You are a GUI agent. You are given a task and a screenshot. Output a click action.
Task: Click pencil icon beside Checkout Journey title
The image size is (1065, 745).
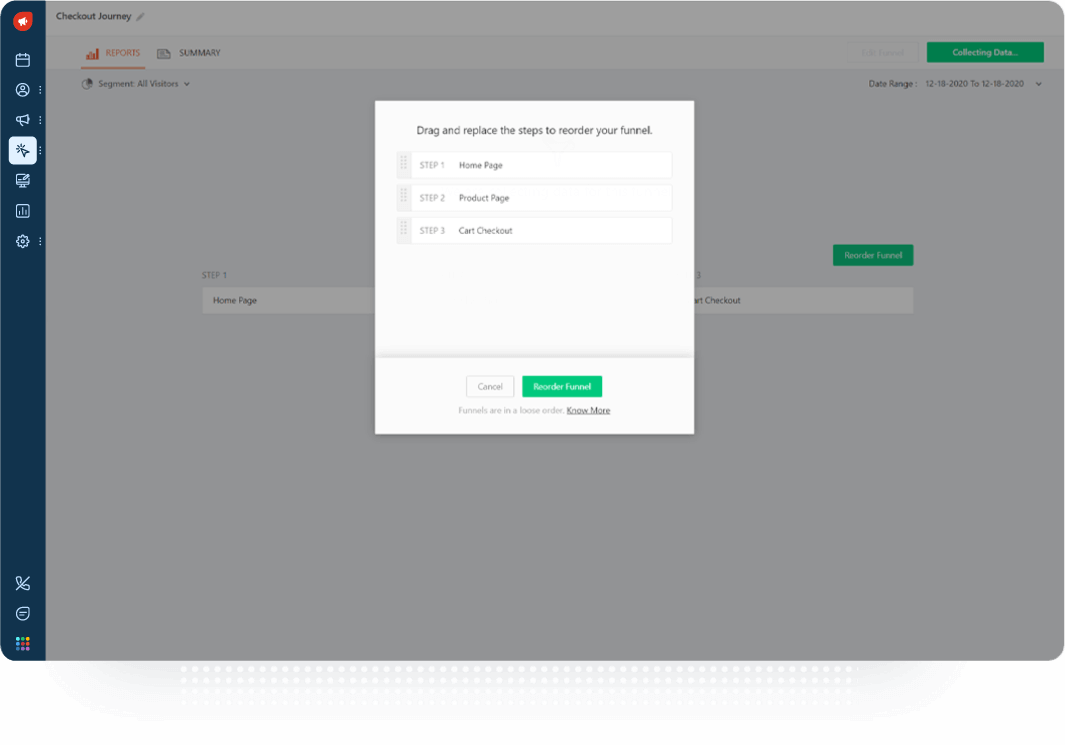[x=140, y=17]
